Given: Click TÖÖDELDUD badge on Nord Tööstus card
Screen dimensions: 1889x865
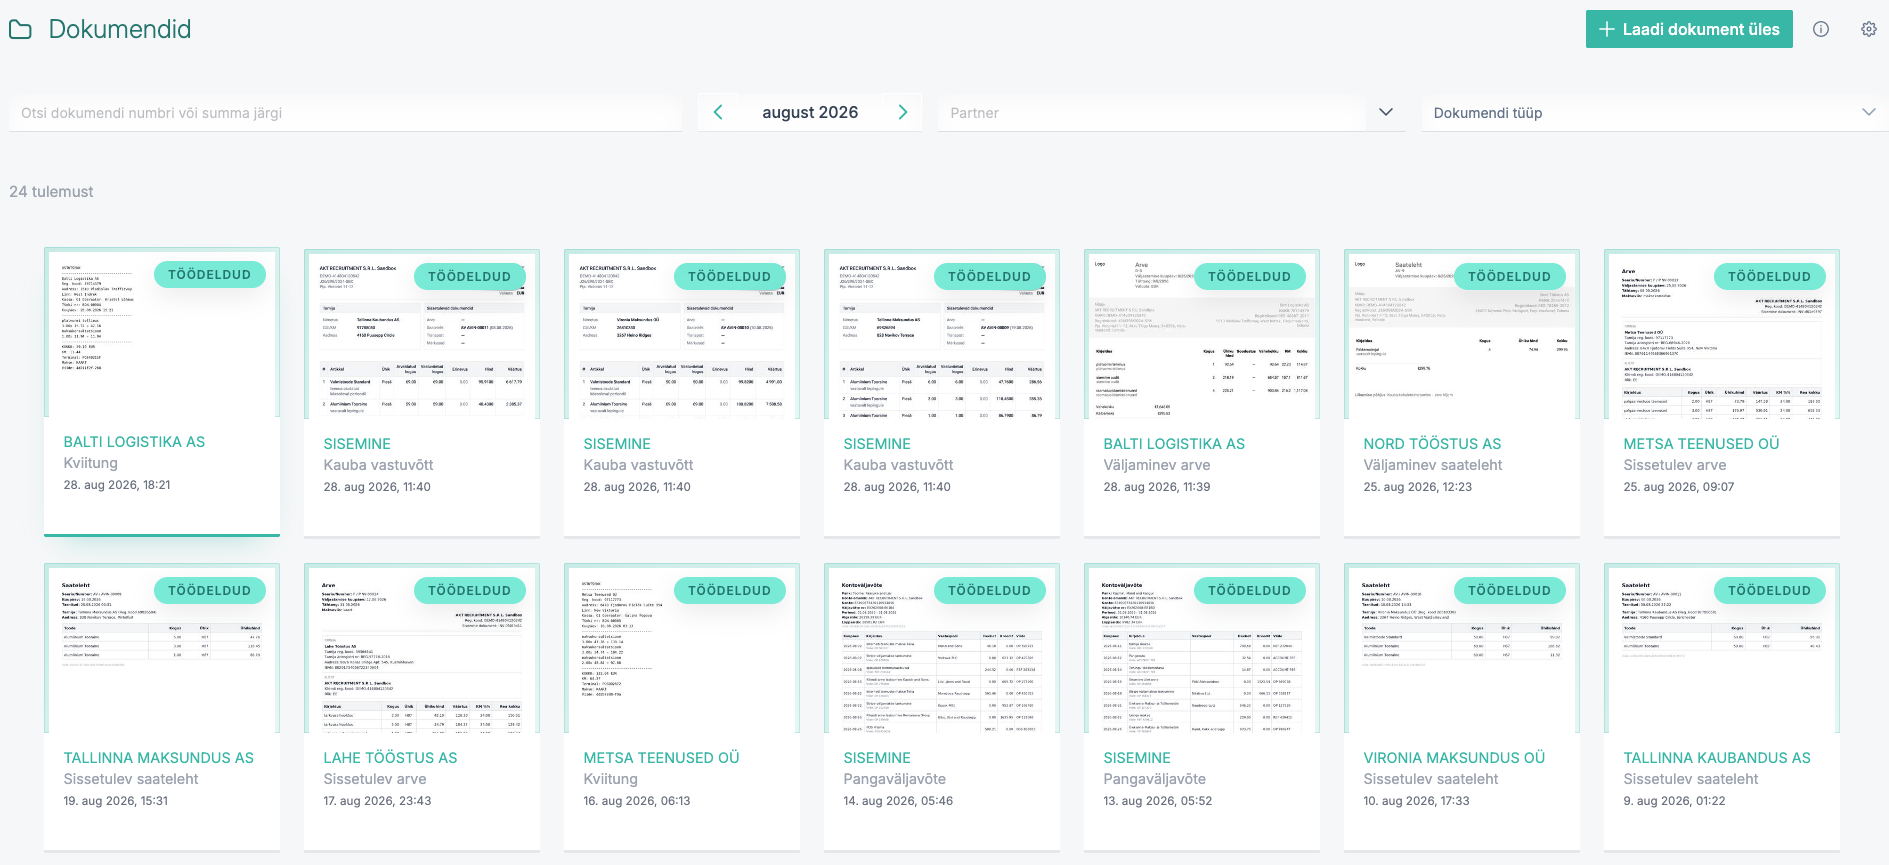Looking at the screenshot, I should [1509, 276].
